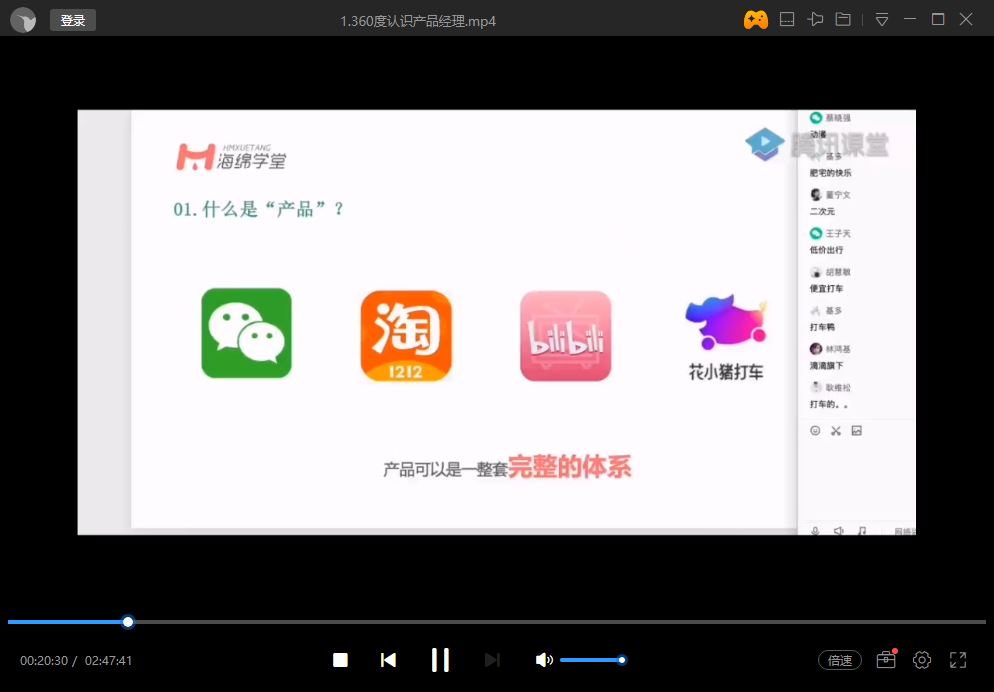
Task: Open file folder icon in title bar
Action: coord(843,20)
